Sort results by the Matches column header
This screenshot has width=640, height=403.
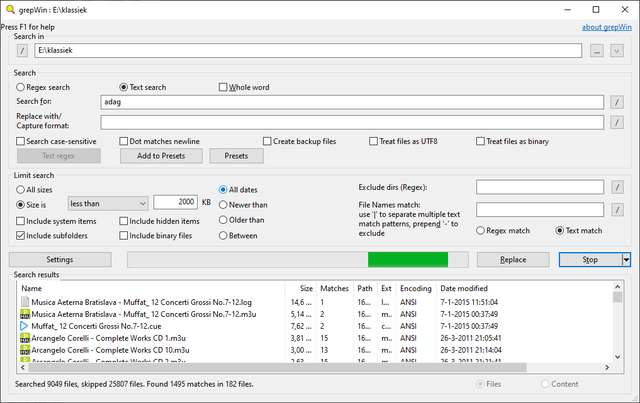click(333, 287)
